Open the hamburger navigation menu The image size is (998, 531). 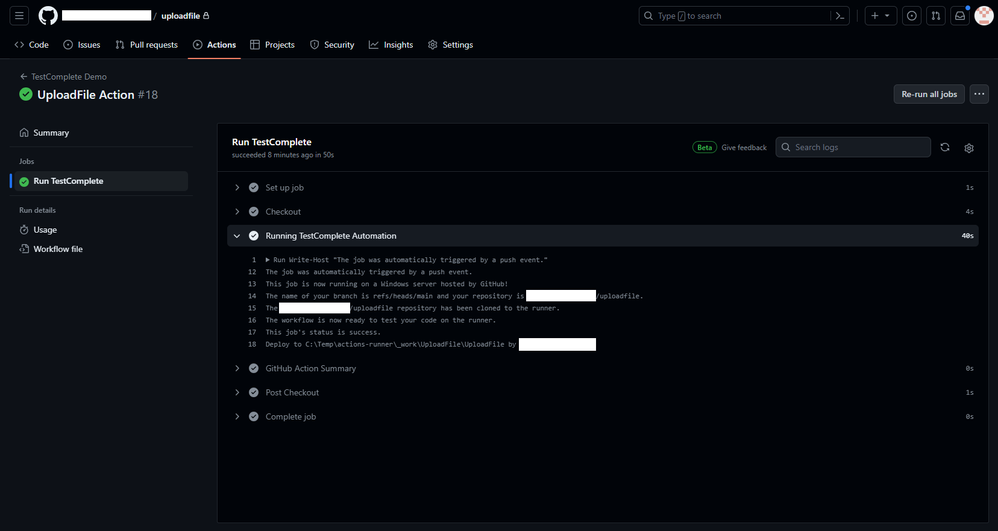point(19,16)
